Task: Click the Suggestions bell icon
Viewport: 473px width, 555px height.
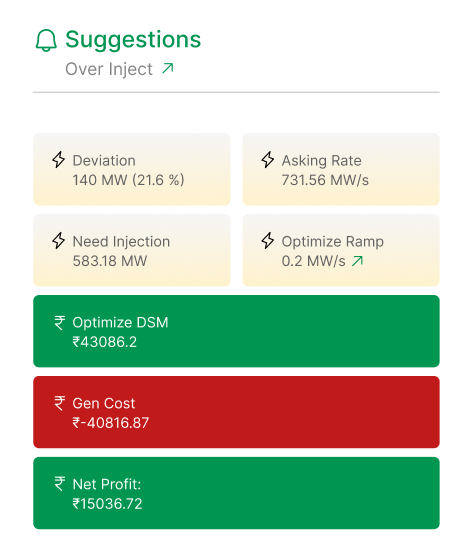Action: pos(46,40)
